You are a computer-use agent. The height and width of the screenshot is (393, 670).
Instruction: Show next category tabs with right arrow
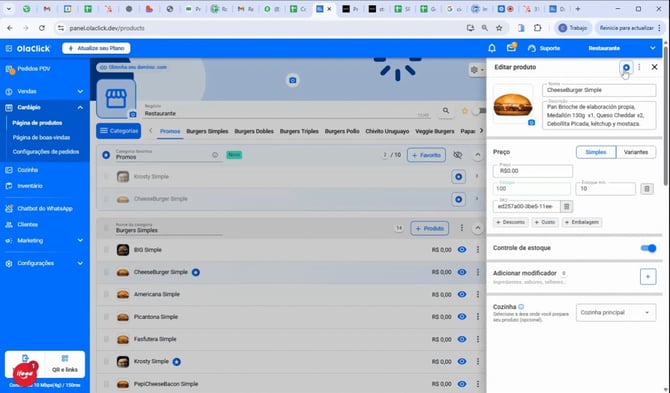[482, 131]
